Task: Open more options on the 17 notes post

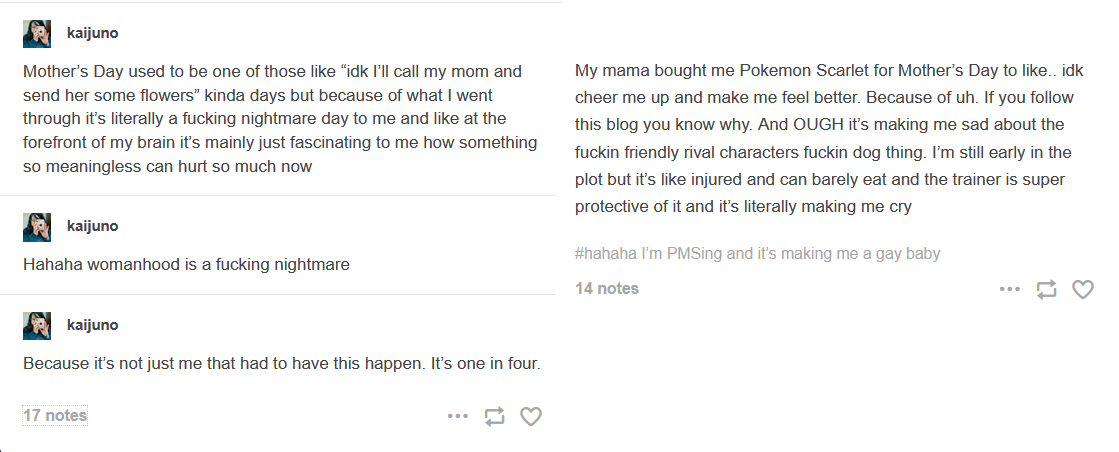Action: (457, 416)
